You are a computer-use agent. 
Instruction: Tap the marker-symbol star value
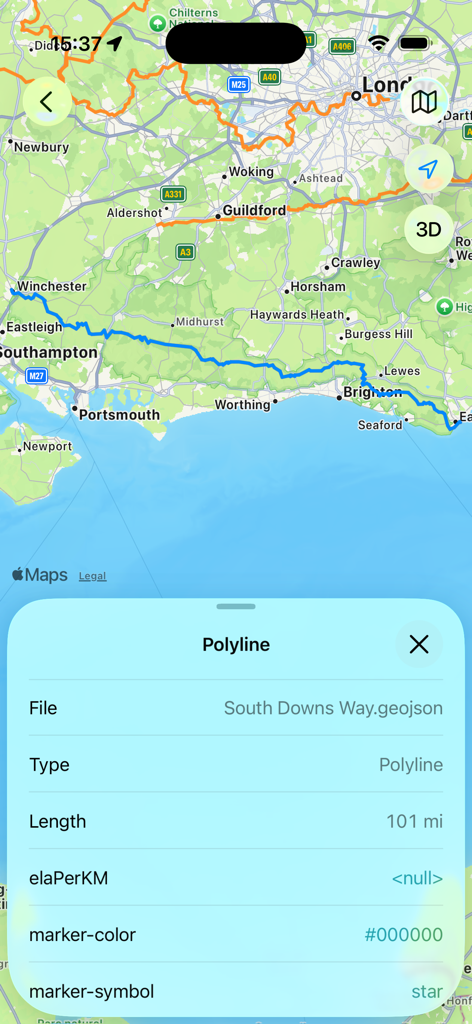(427, 992)
